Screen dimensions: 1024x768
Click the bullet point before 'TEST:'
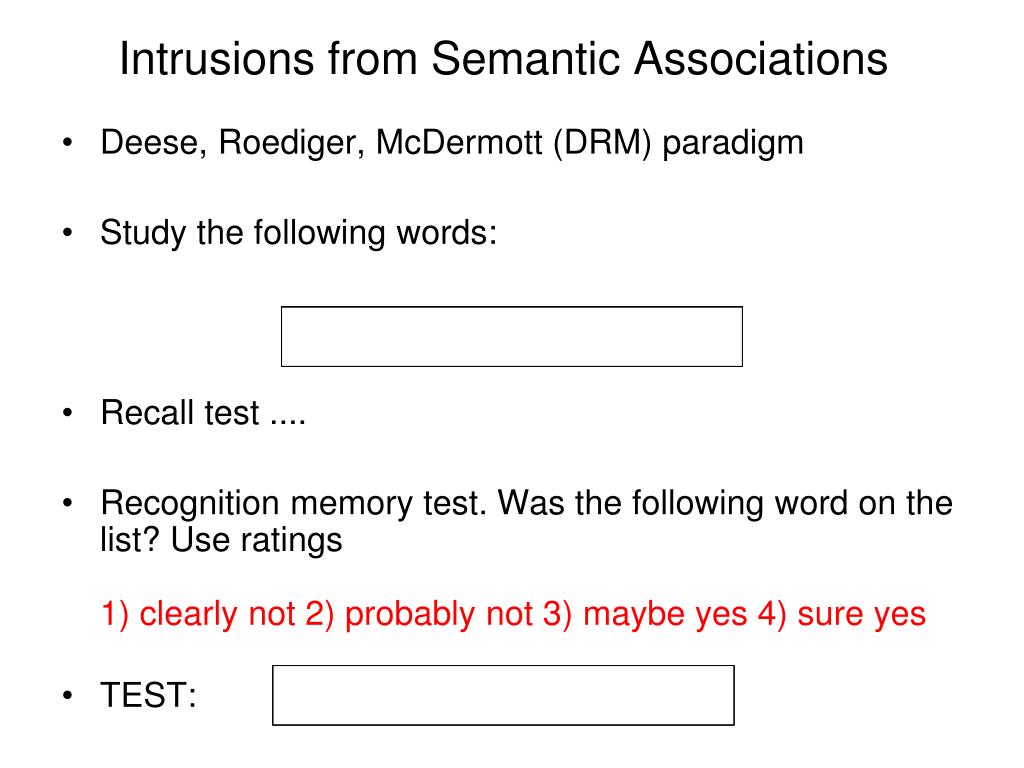point(67,695)
